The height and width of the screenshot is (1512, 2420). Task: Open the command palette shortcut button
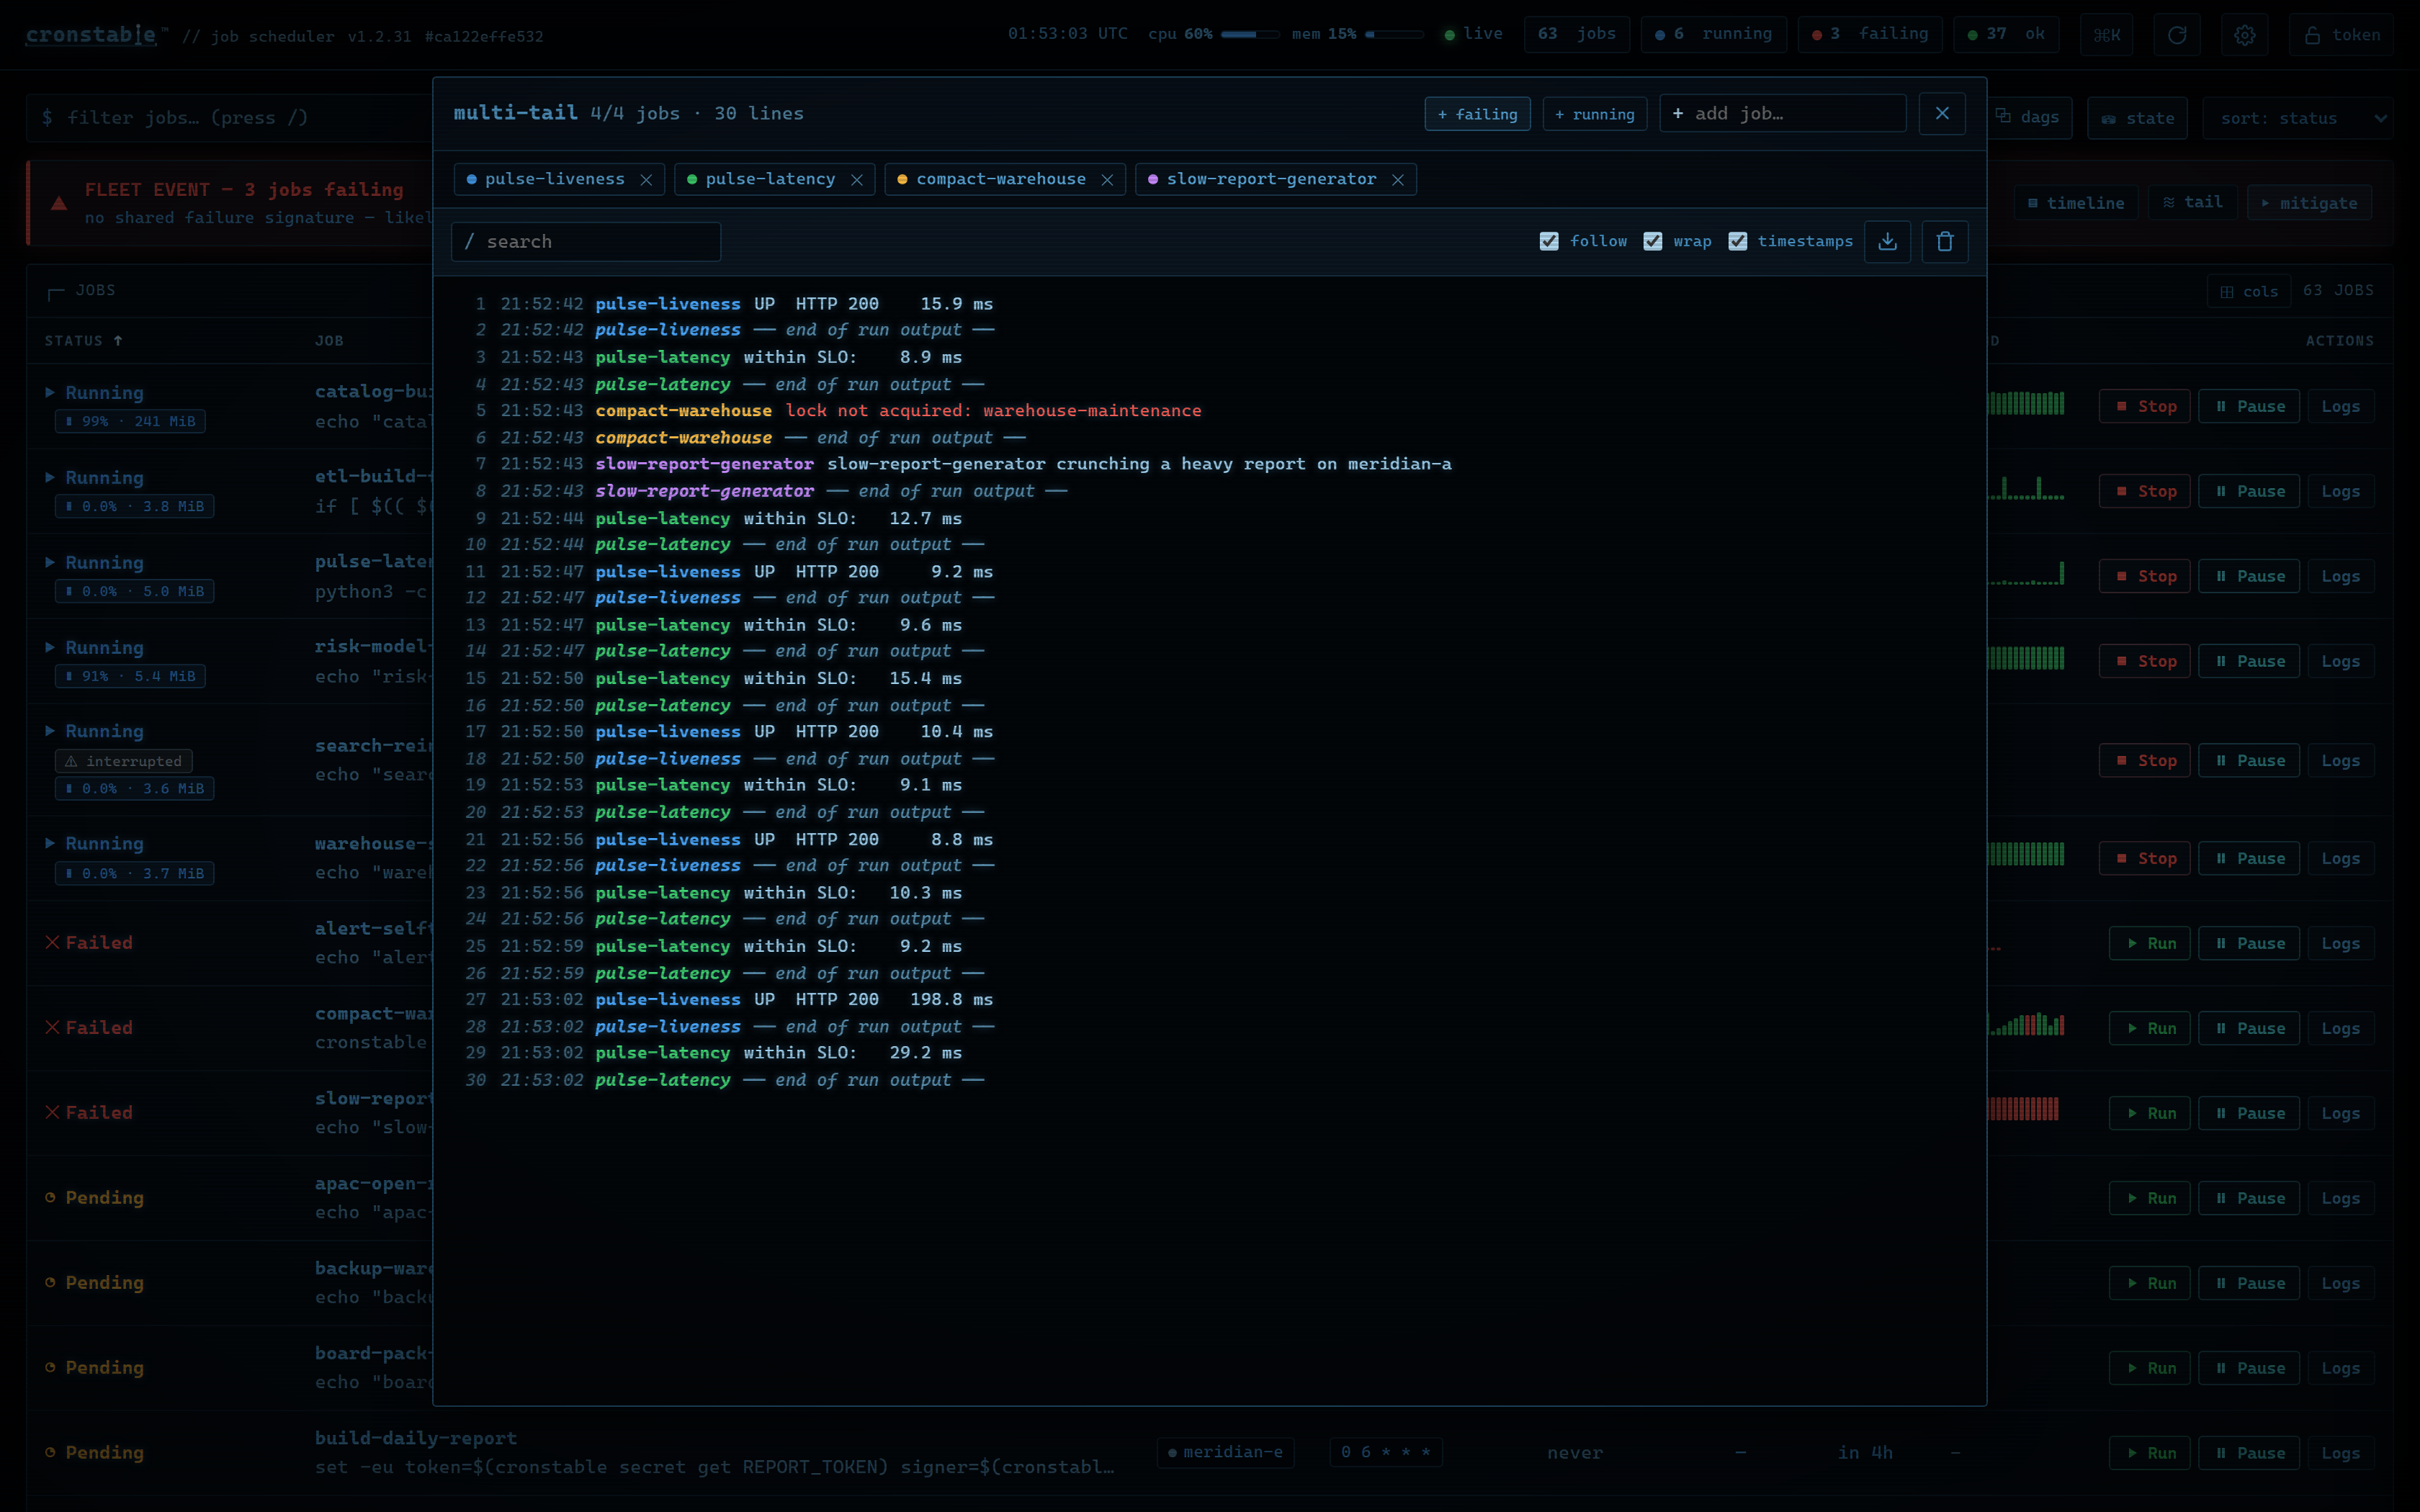click(2107, 35)
